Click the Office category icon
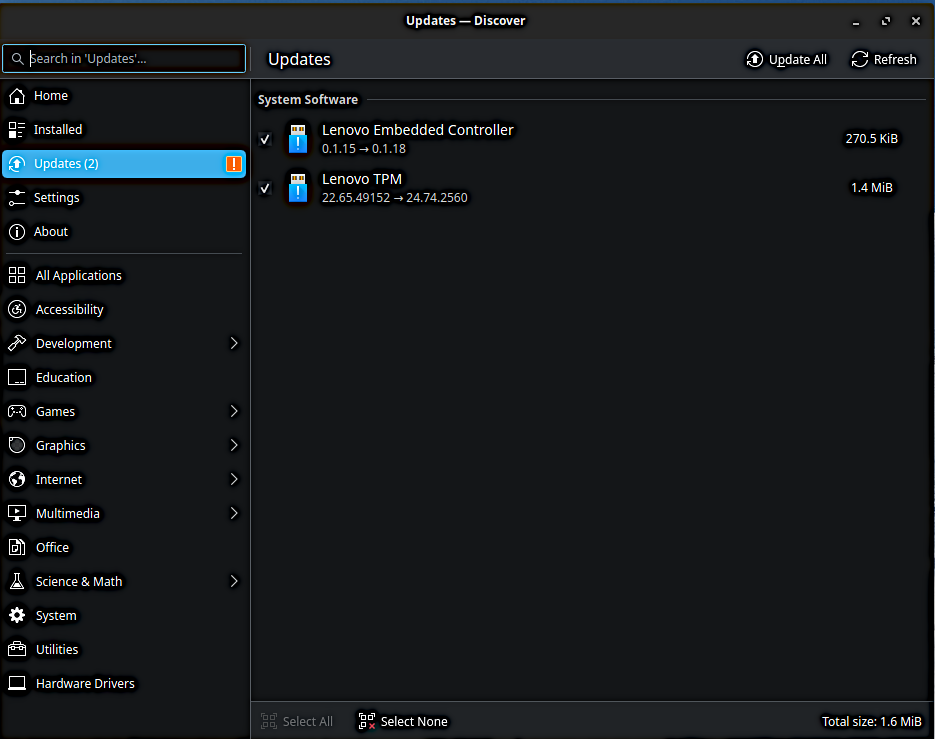The image size is (935, 739). tap(17, 548)
